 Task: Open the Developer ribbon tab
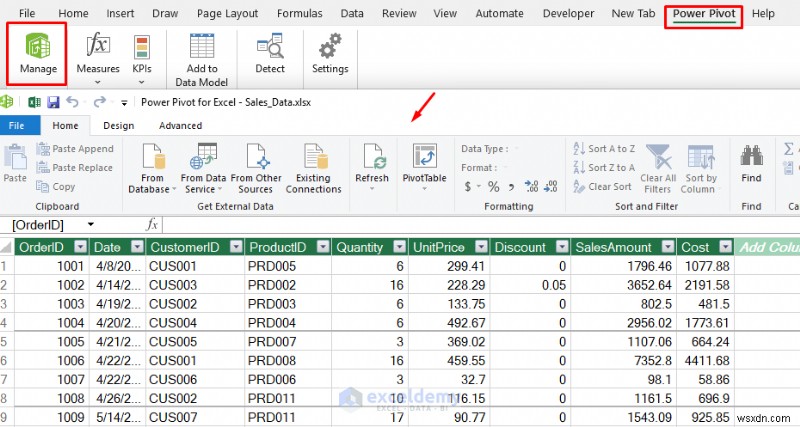point(568,14)
